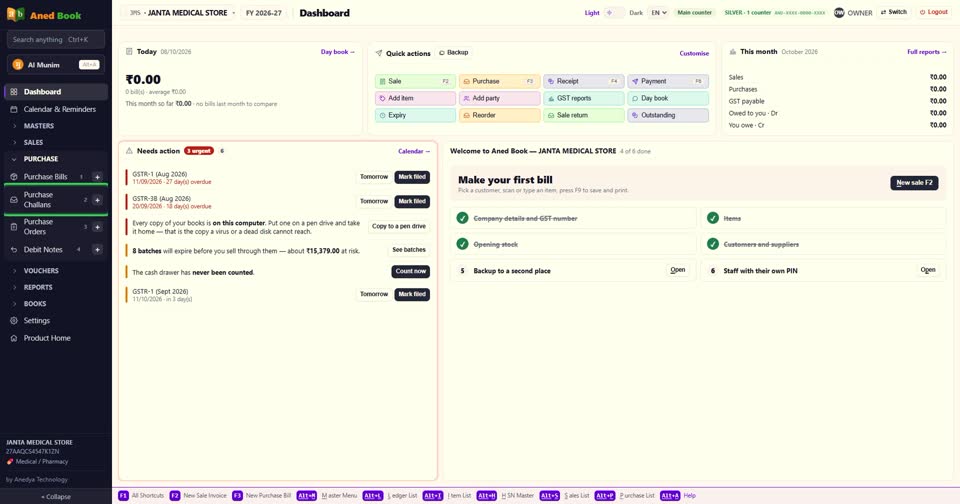Click the Today panel icon
This screenshot has width=960, height=504.
pos(129,51)
